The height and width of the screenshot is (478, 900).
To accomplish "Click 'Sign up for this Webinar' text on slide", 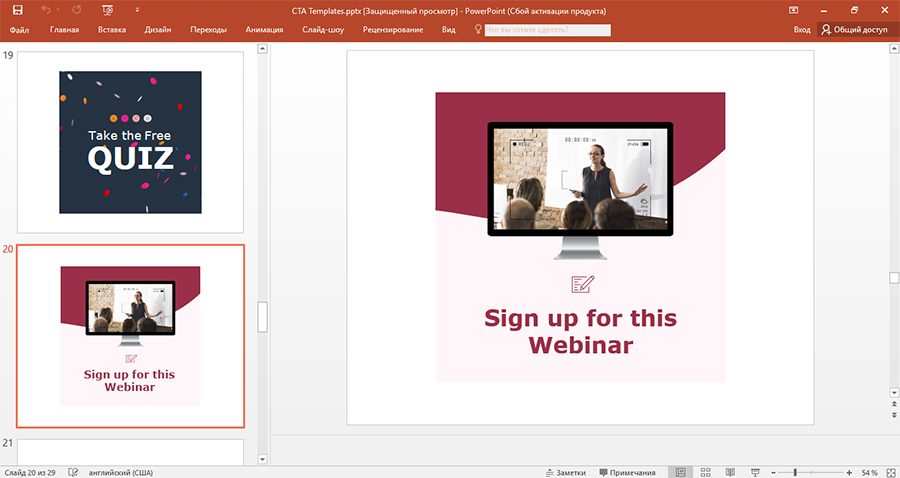I will point(580,332).
